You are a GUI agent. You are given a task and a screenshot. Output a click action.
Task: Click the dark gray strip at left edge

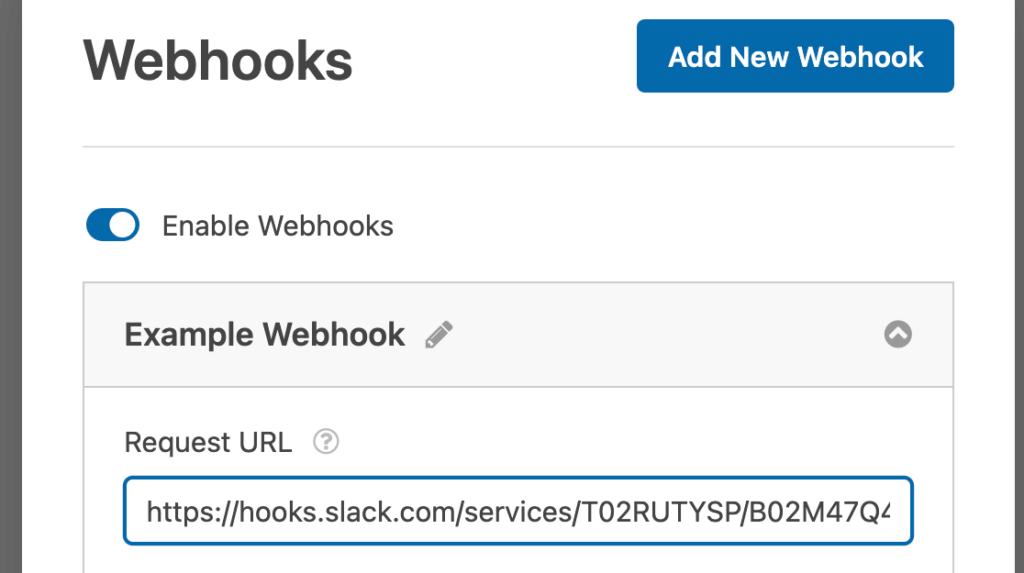(x=10, y=286)
